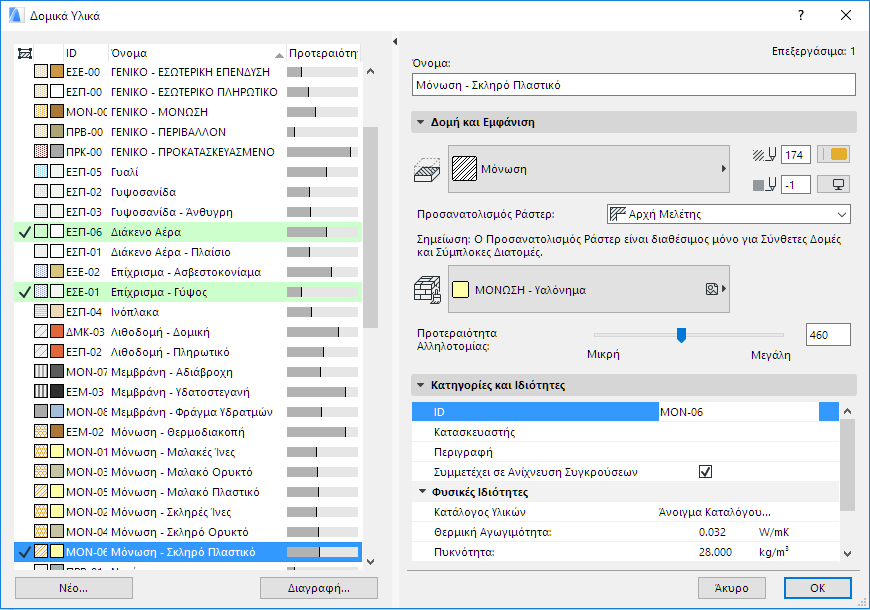Click the surface material brick wall icon
Image resolution: width=870 pixels, height=610 pixels.
coord(427,290)
